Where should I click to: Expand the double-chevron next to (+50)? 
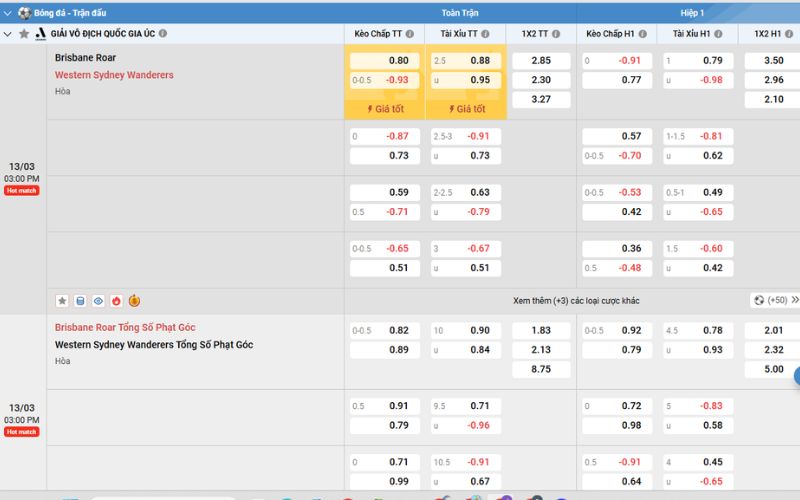pos(795,300)
